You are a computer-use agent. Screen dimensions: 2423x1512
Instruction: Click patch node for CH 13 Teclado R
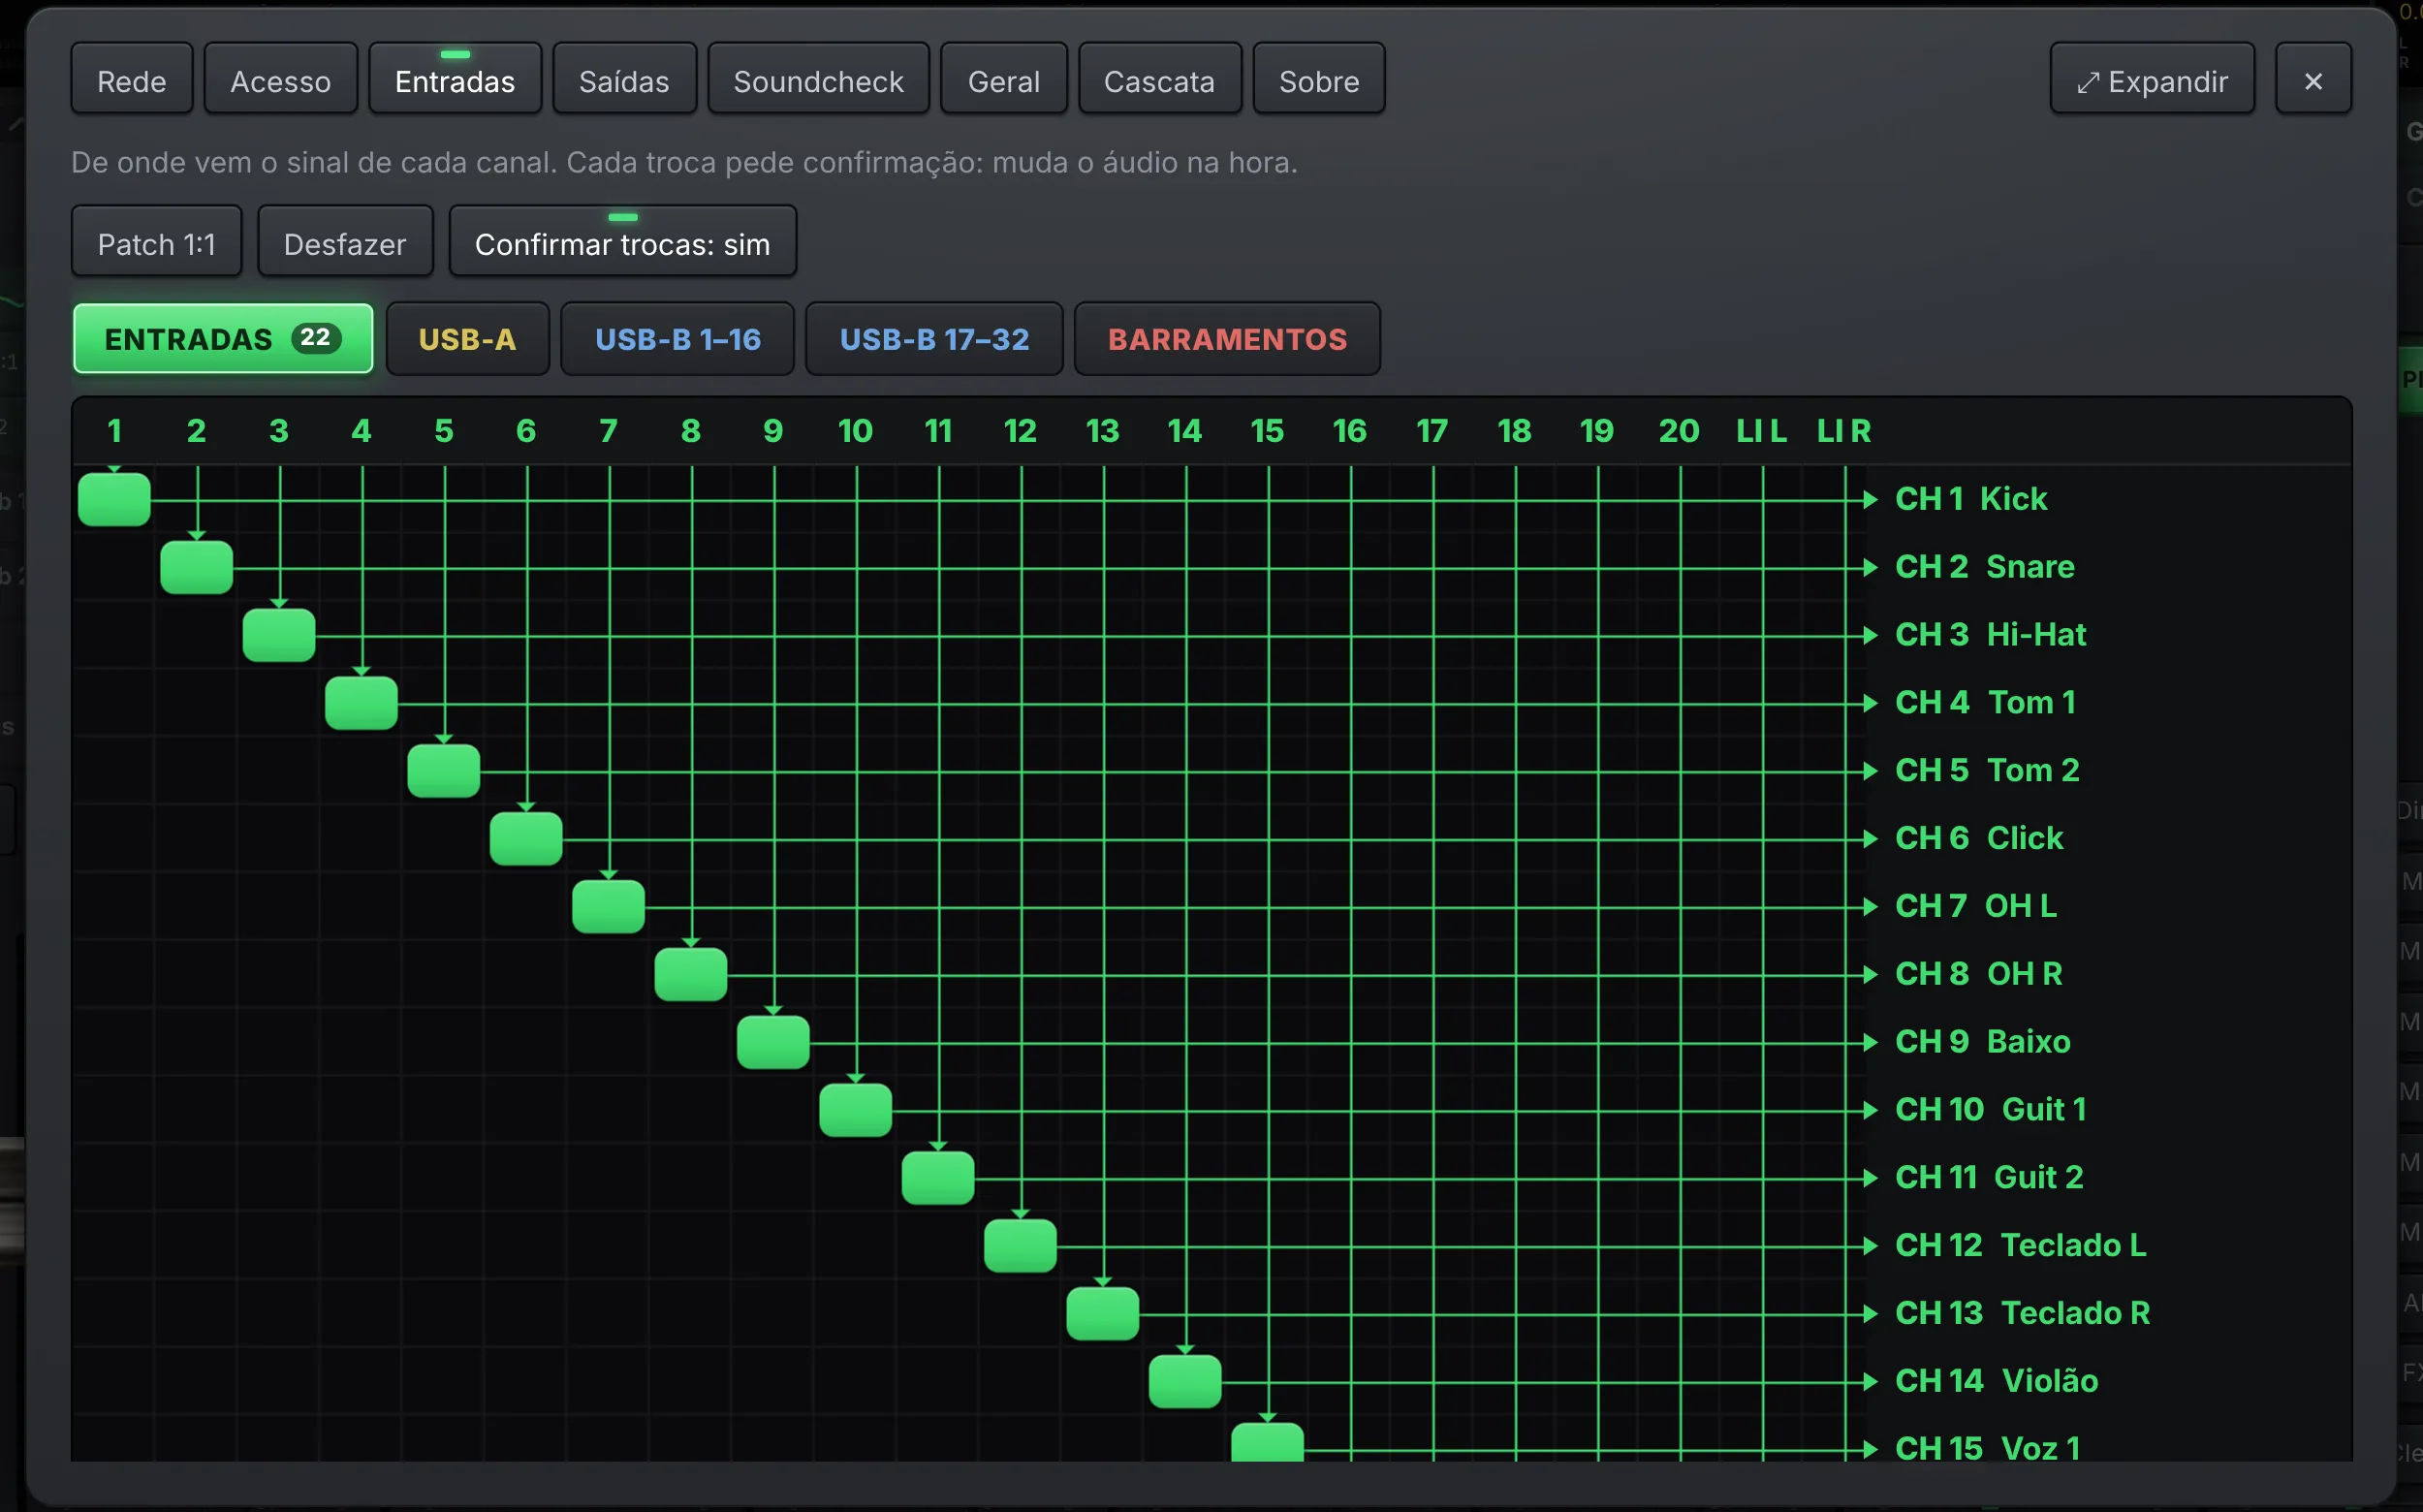(x=1102, y=1313)
